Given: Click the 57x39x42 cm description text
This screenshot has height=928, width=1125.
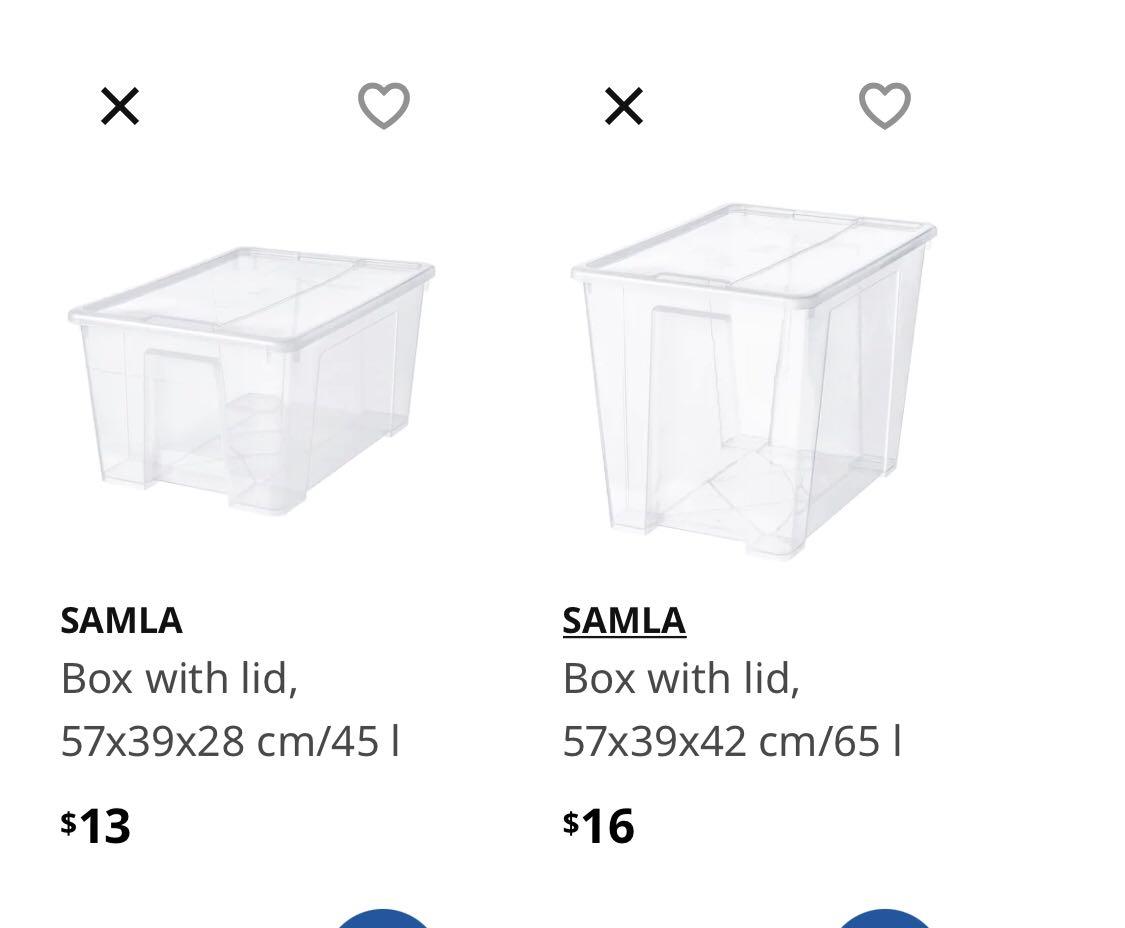Looking at the screenshot, I should (x=733, y=742).
